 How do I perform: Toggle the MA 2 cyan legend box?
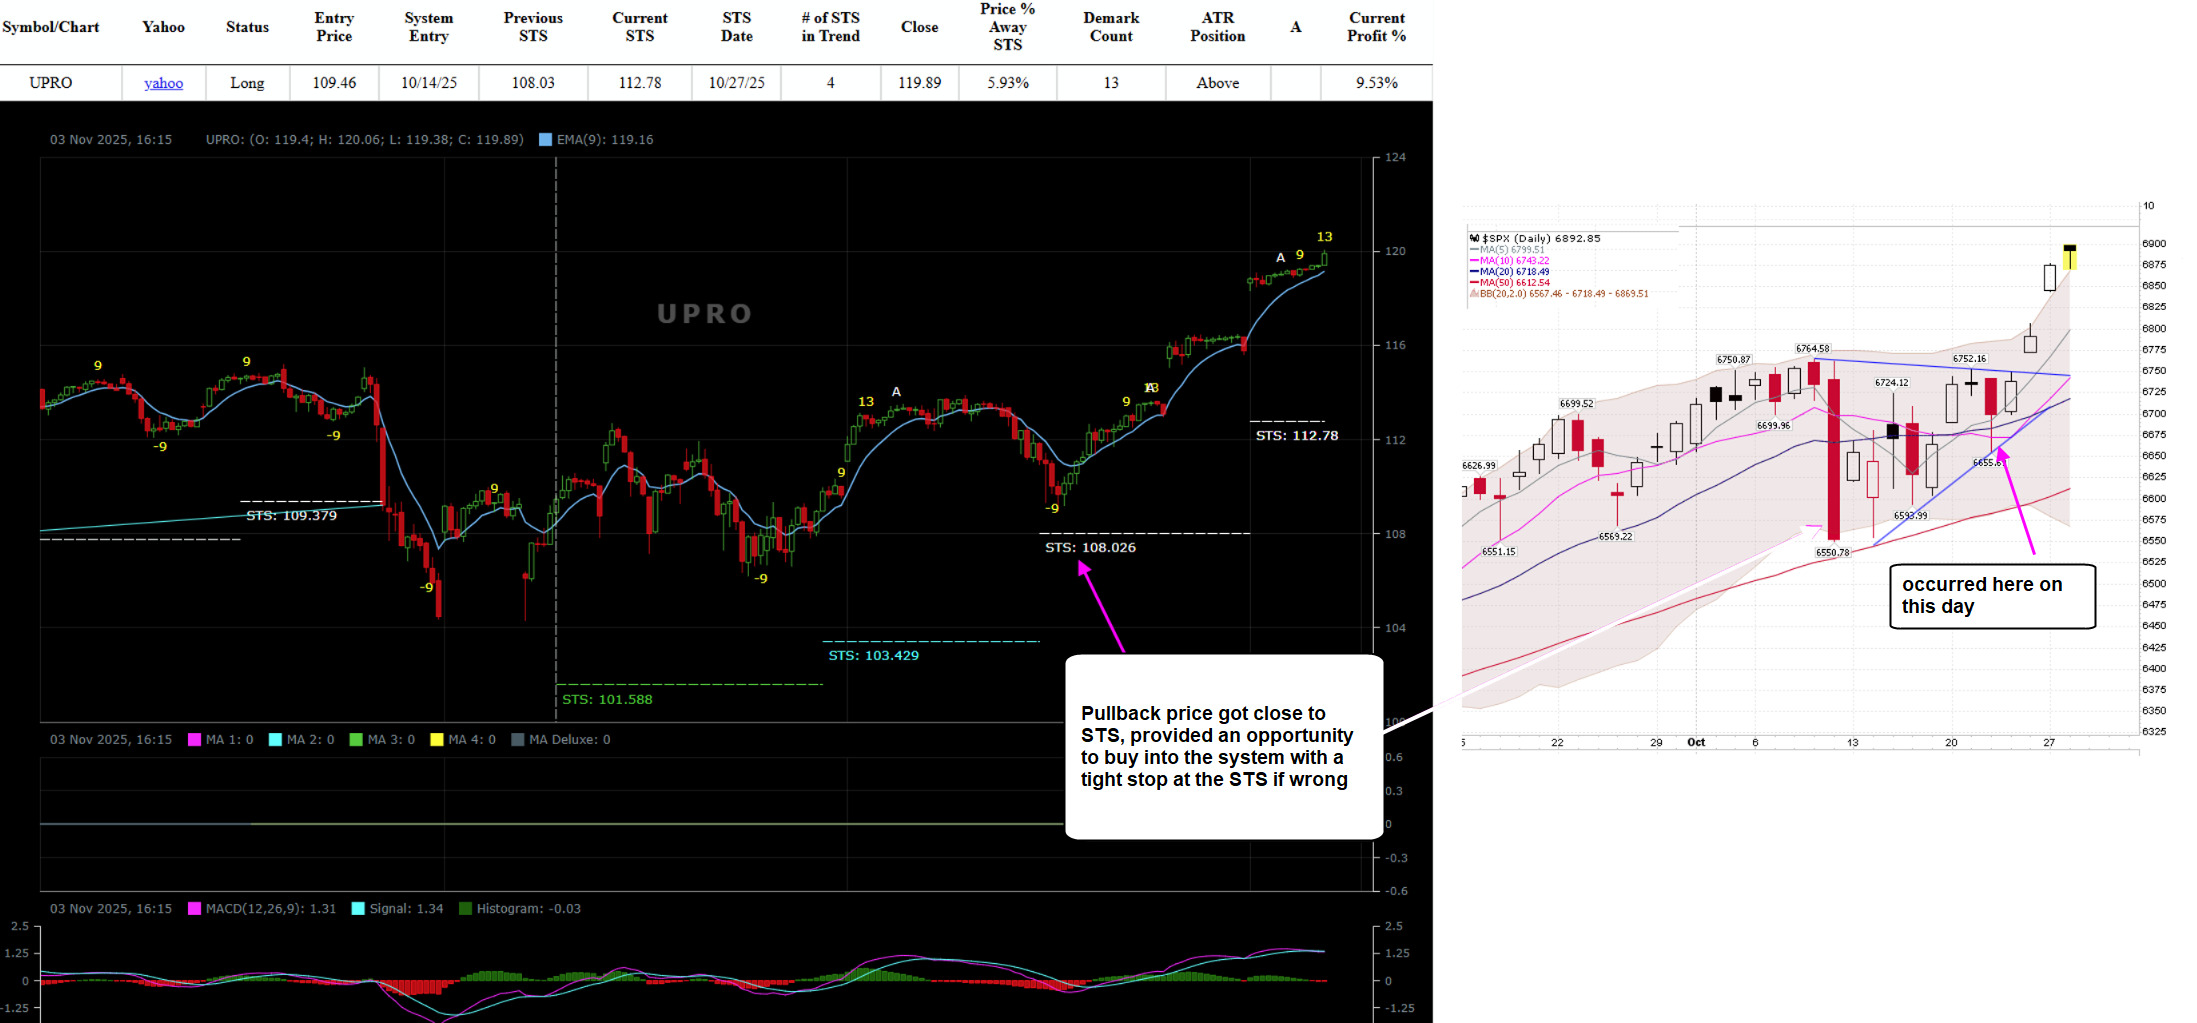[x=276, y=740]
